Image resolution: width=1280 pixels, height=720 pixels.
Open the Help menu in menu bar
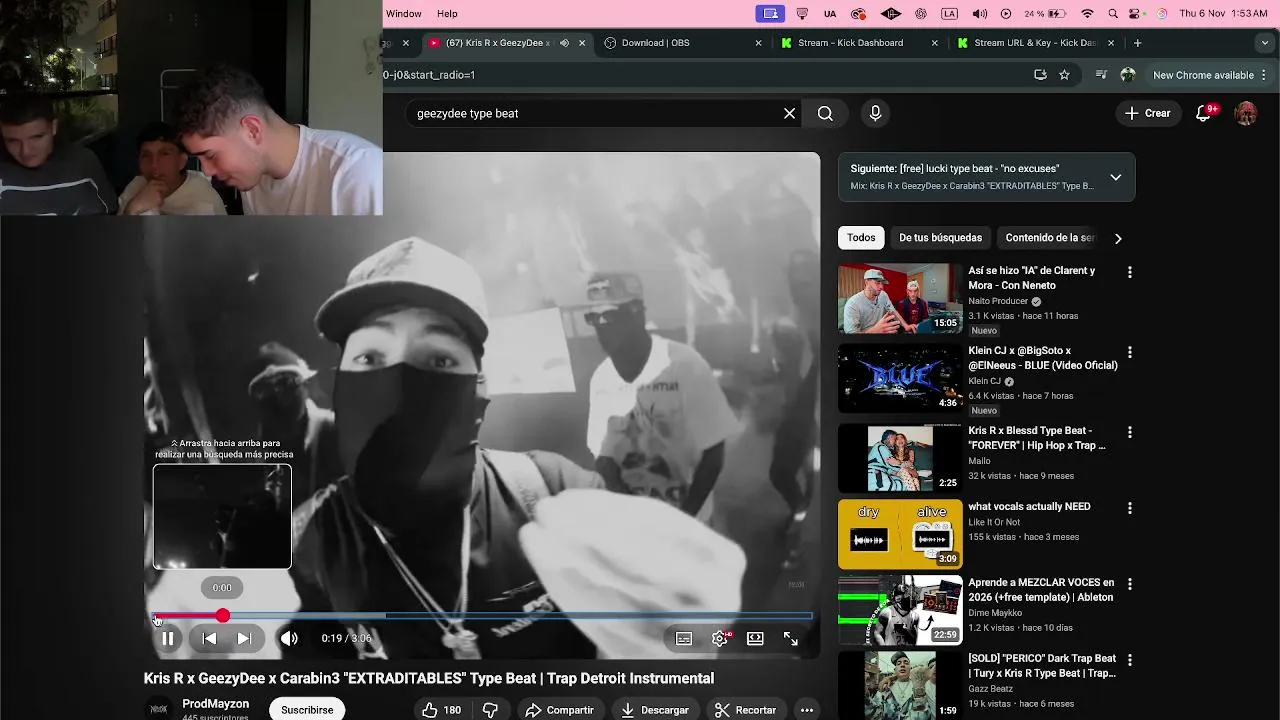[x=447, y=14]
